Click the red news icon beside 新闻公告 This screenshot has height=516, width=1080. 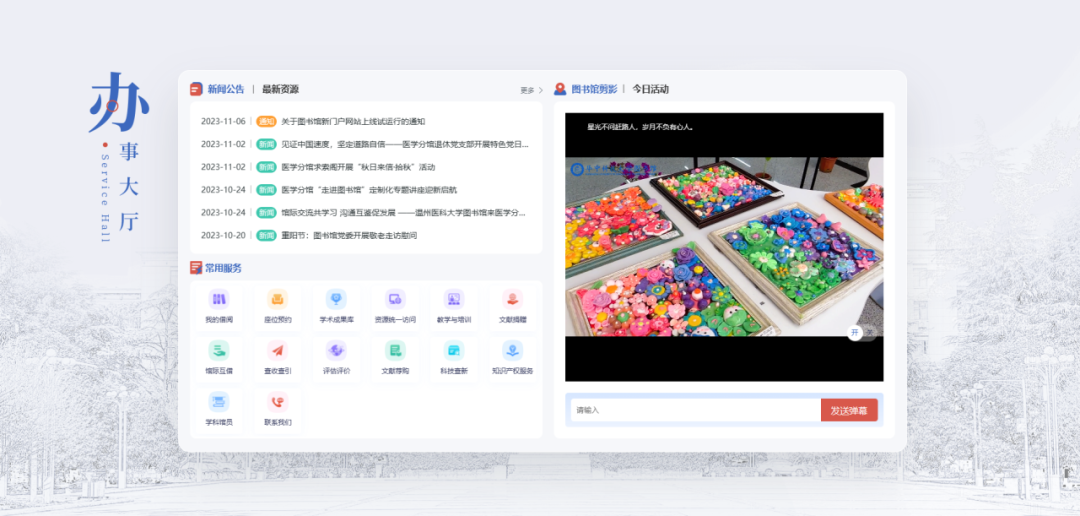tap(196, 89)
